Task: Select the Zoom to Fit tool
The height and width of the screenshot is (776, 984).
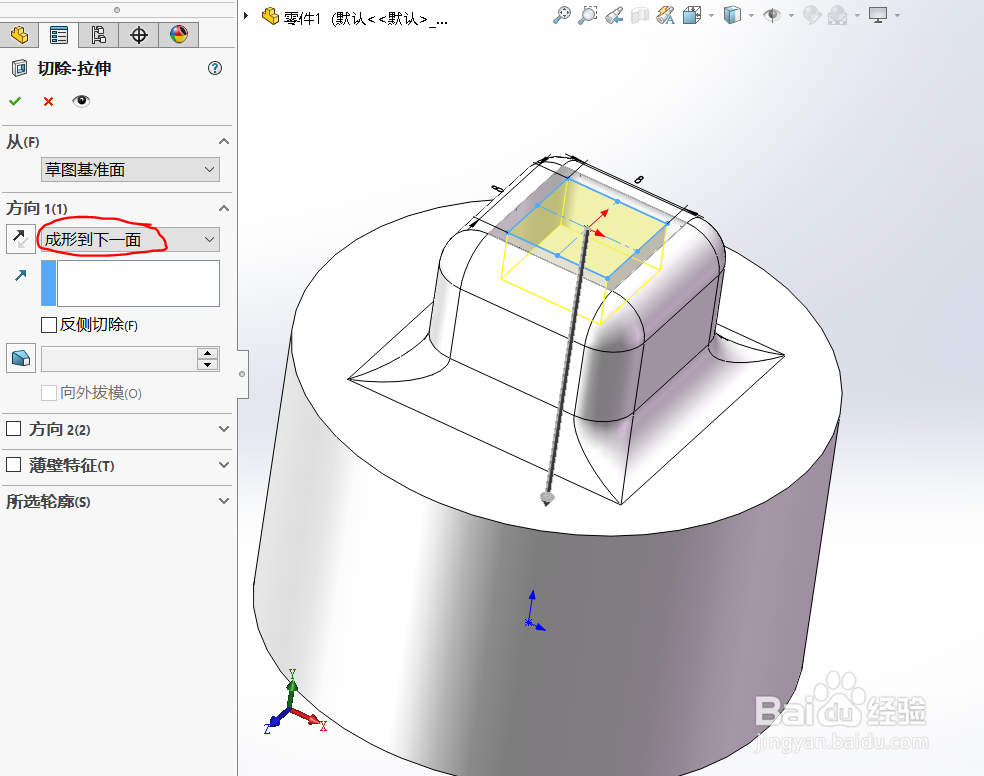Action: (563, 14)
